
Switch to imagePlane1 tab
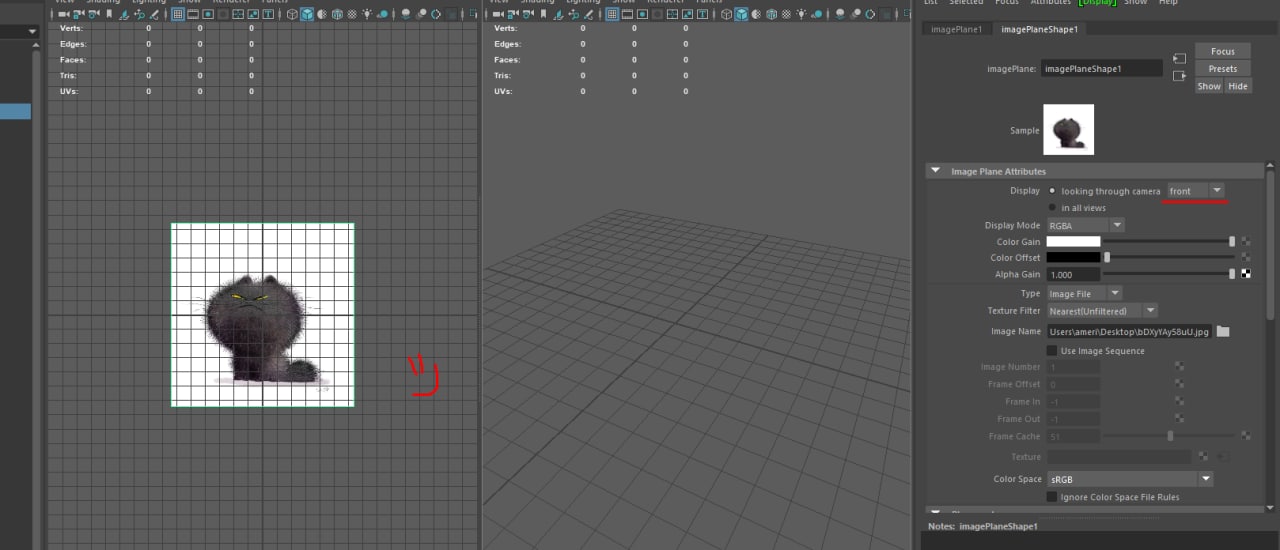pyautogui.click(x=957, y=29)
